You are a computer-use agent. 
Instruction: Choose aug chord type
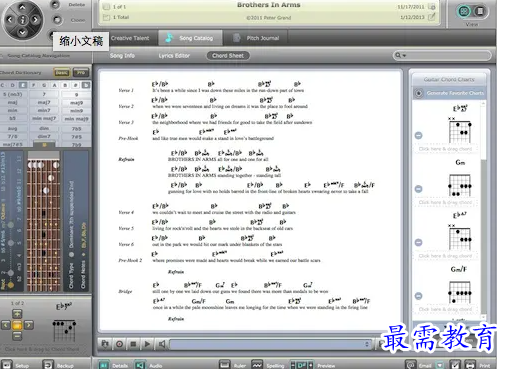(x=13, y=128)
